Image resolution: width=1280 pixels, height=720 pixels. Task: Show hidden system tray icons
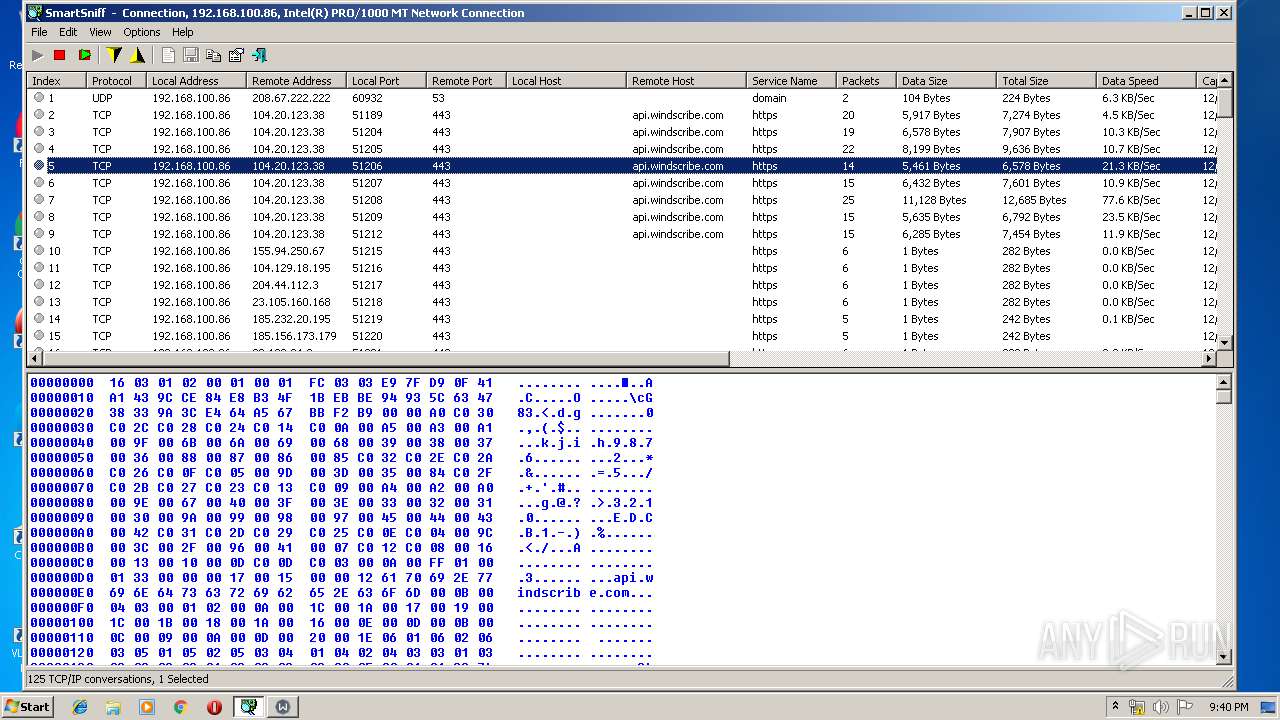point(1115,707)
